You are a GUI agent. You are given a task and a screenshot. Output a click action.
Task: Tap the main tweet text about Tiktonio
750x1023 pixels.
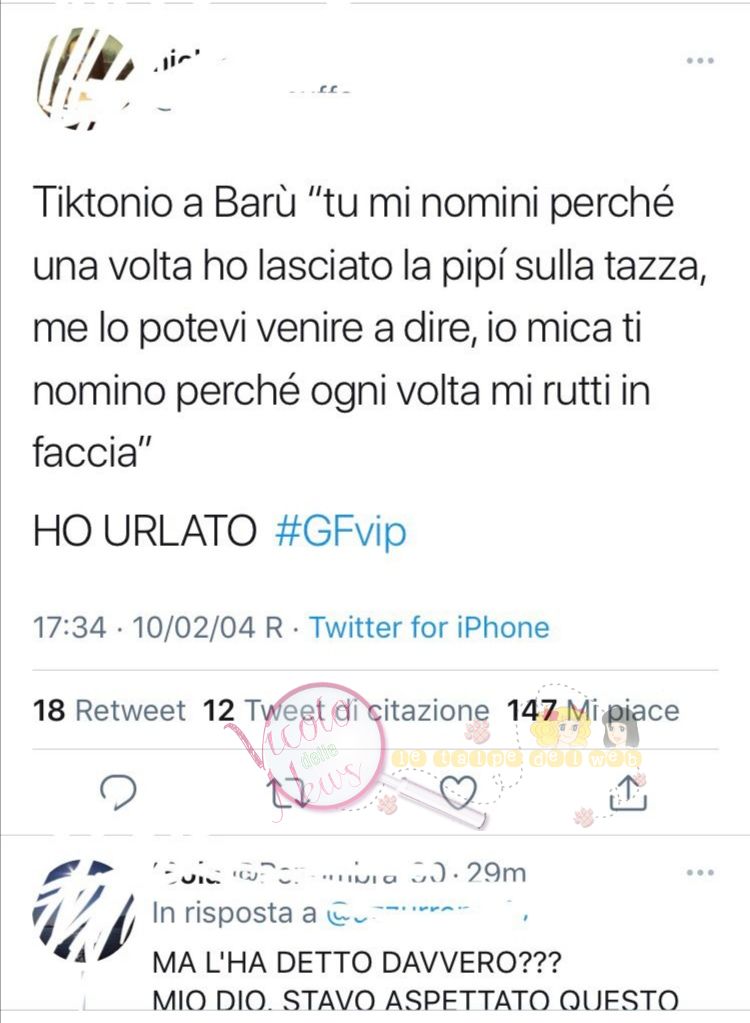tap(370, 328)
